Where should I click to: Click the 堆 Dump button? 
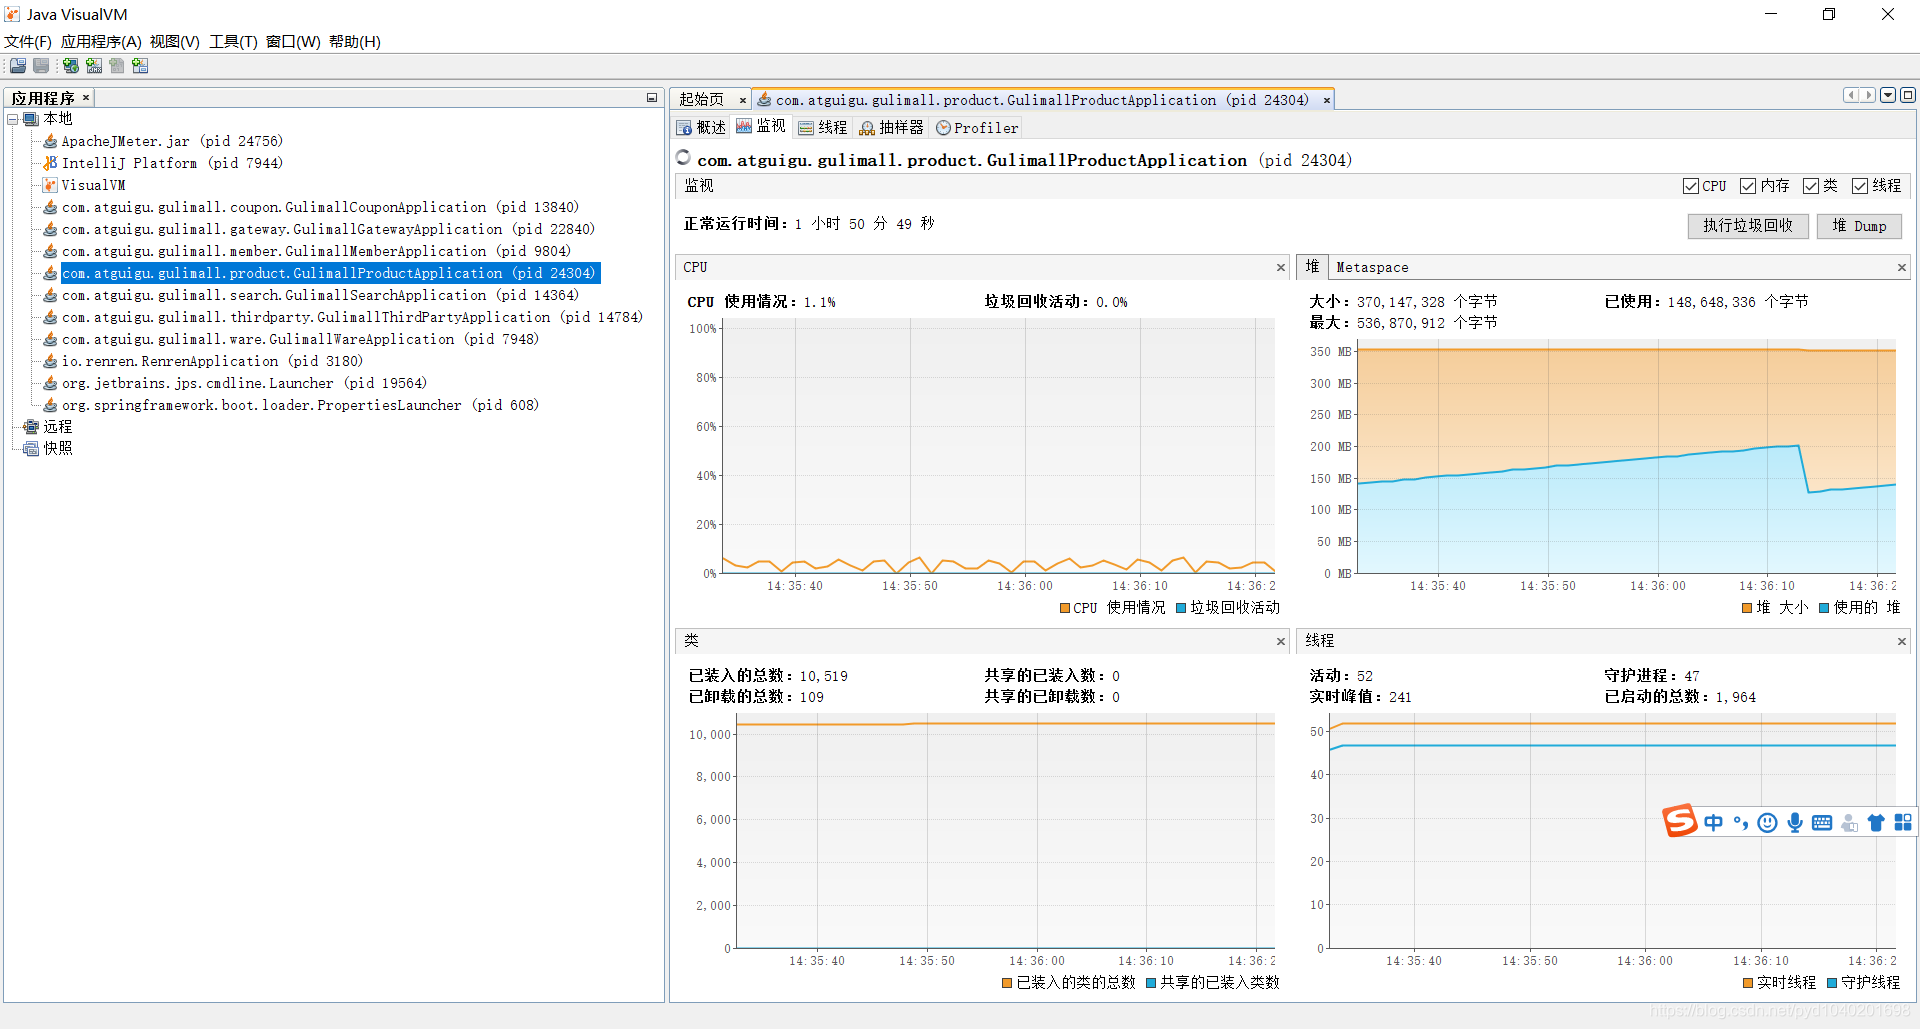click(1859, 226)
